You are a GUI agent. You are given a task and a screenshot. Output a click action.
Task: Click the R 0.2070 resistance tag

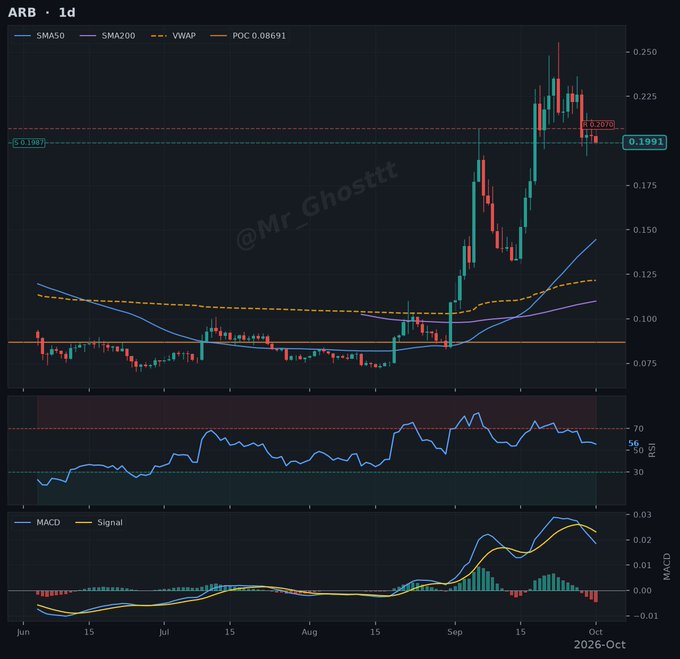[598, 124]
